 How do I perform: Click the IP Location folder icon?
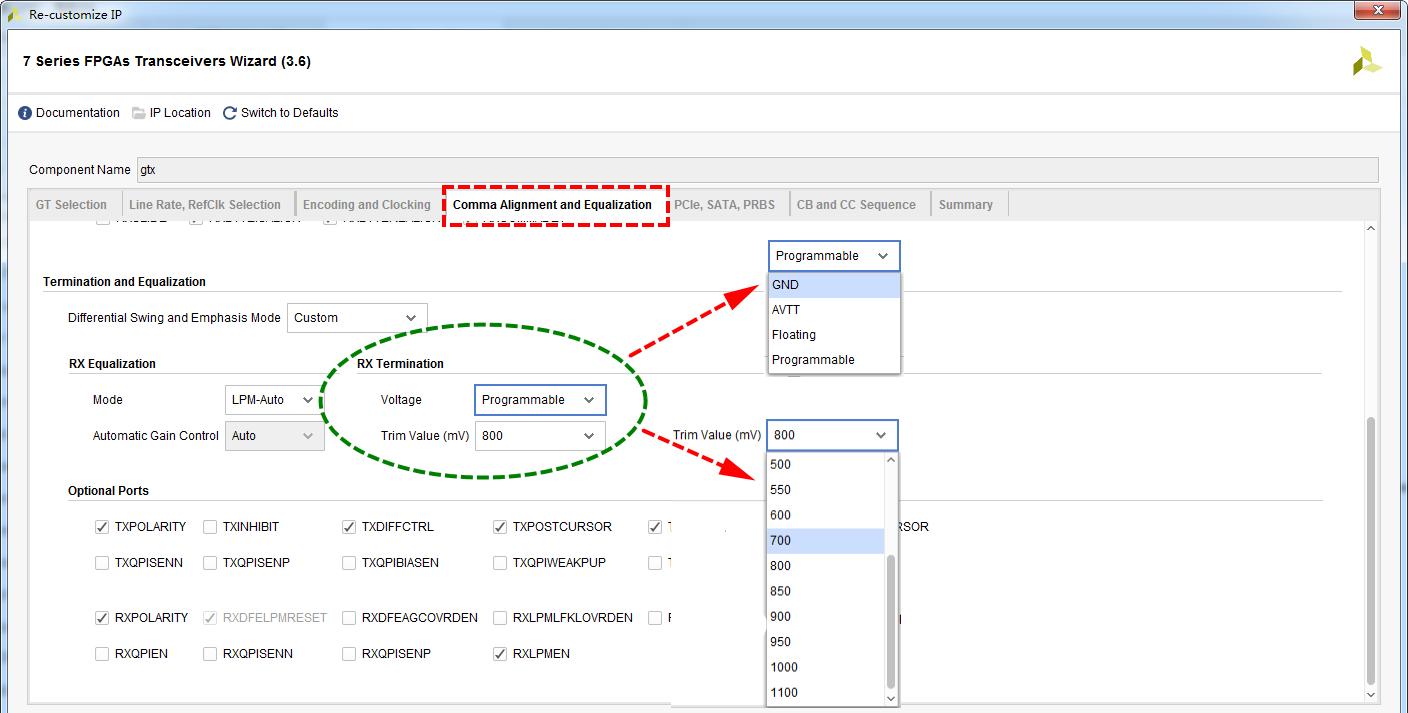[139, 113]
